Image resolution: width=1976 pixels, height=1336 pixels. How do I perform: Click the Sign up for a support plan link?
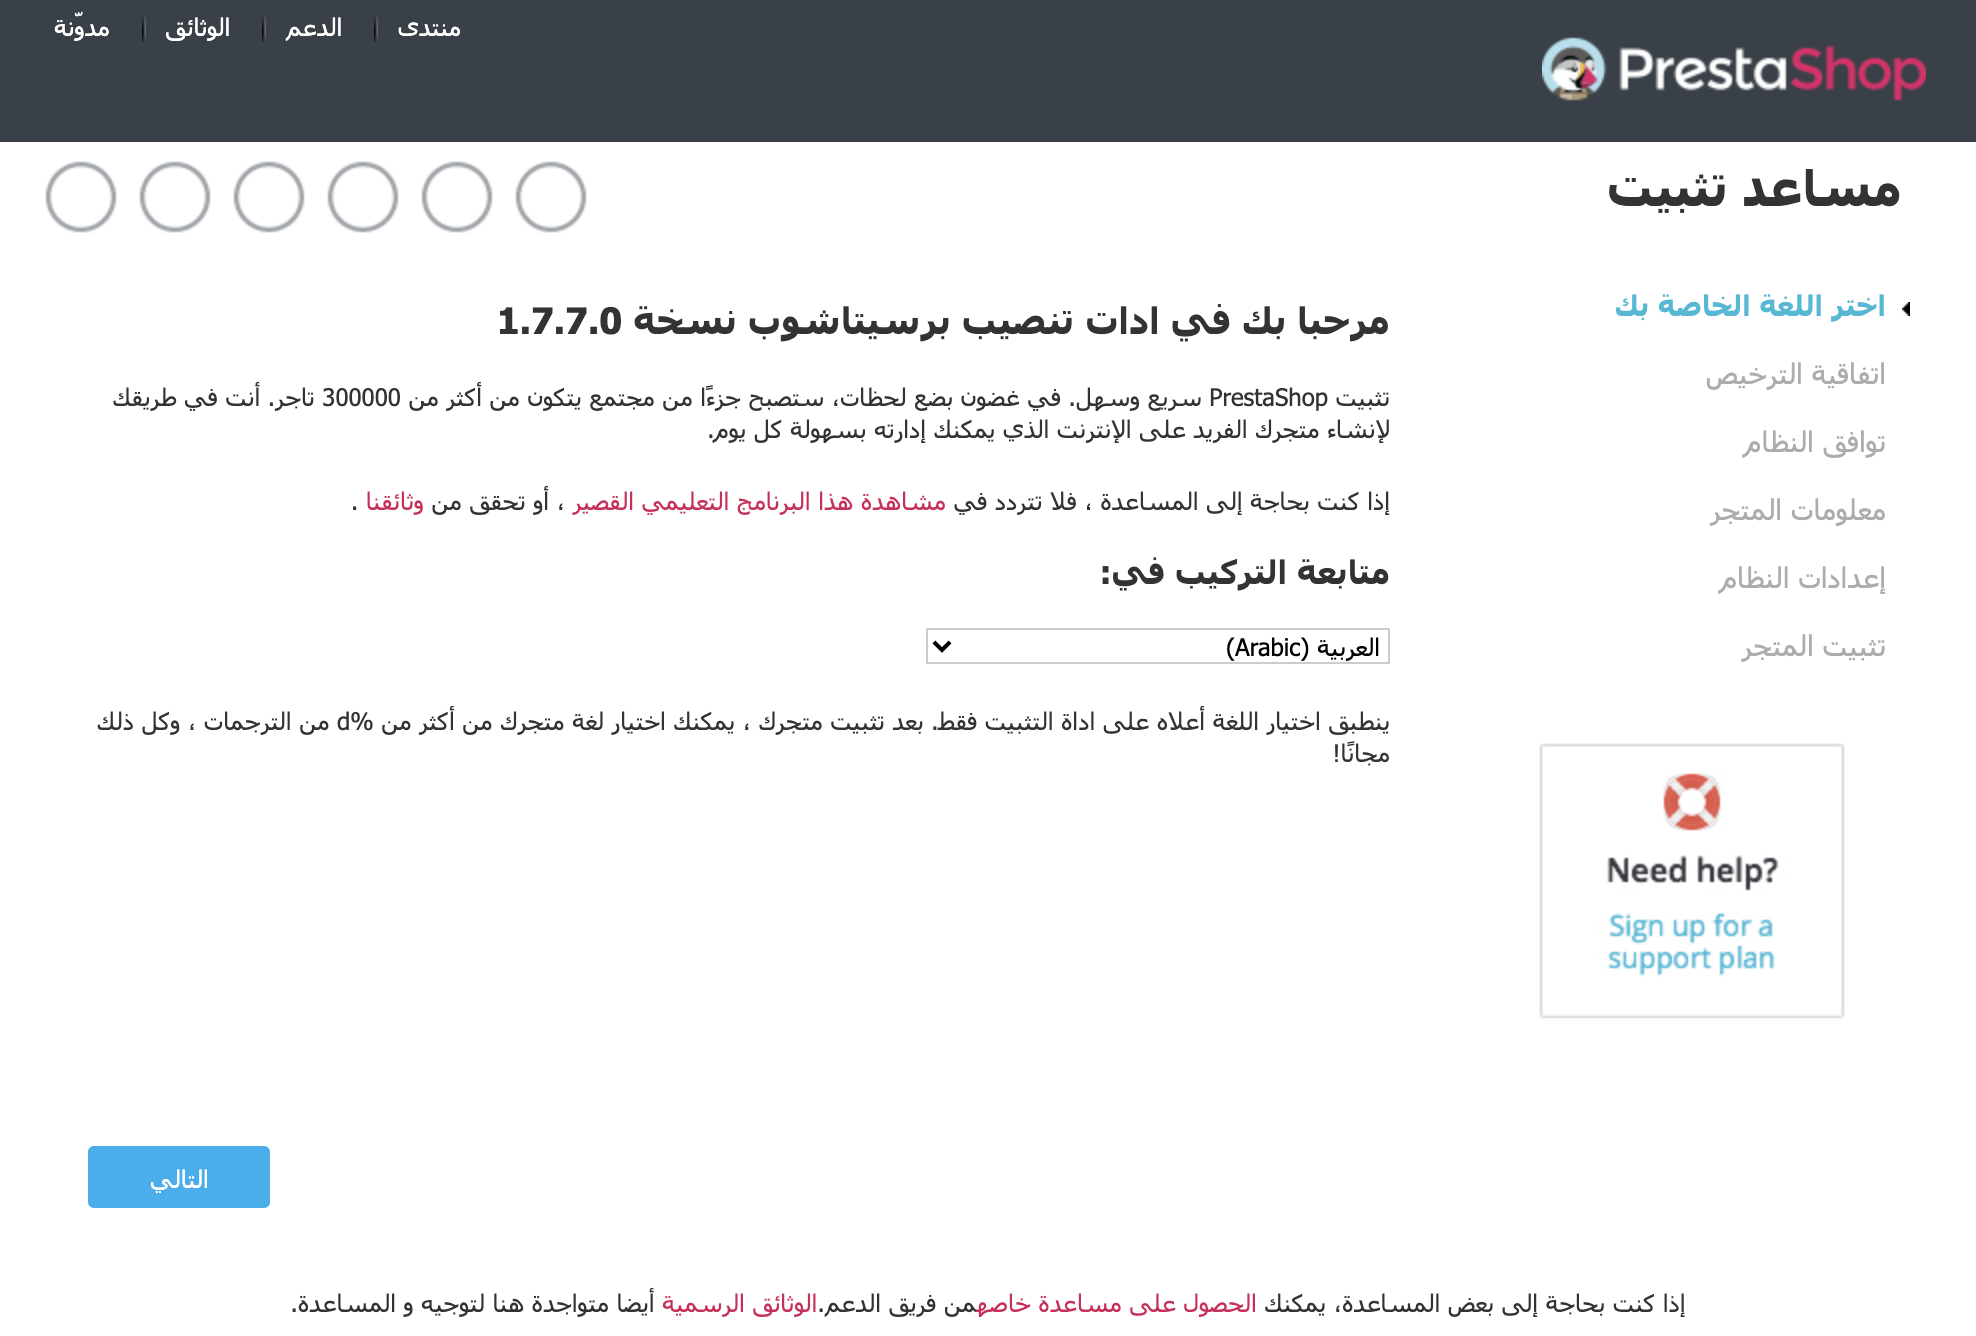1691,942
